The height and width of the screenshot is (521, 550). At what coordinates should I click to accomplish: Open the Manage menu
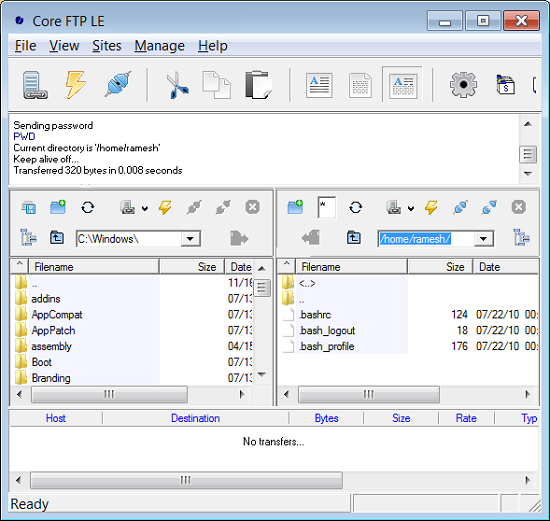(x=160, y=46)
